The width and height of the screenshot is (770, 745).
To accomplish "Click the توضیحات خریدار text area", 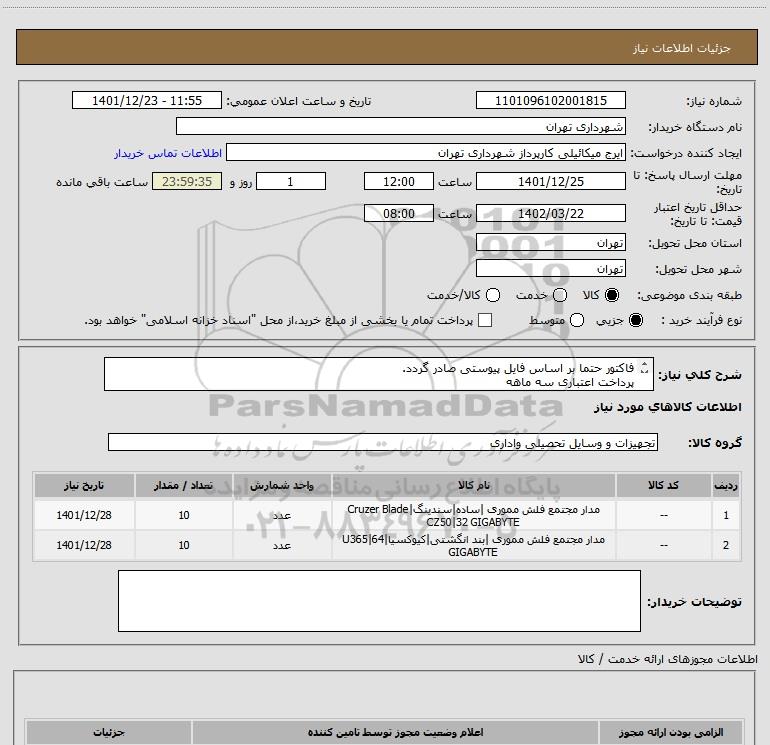I will 379,601.
